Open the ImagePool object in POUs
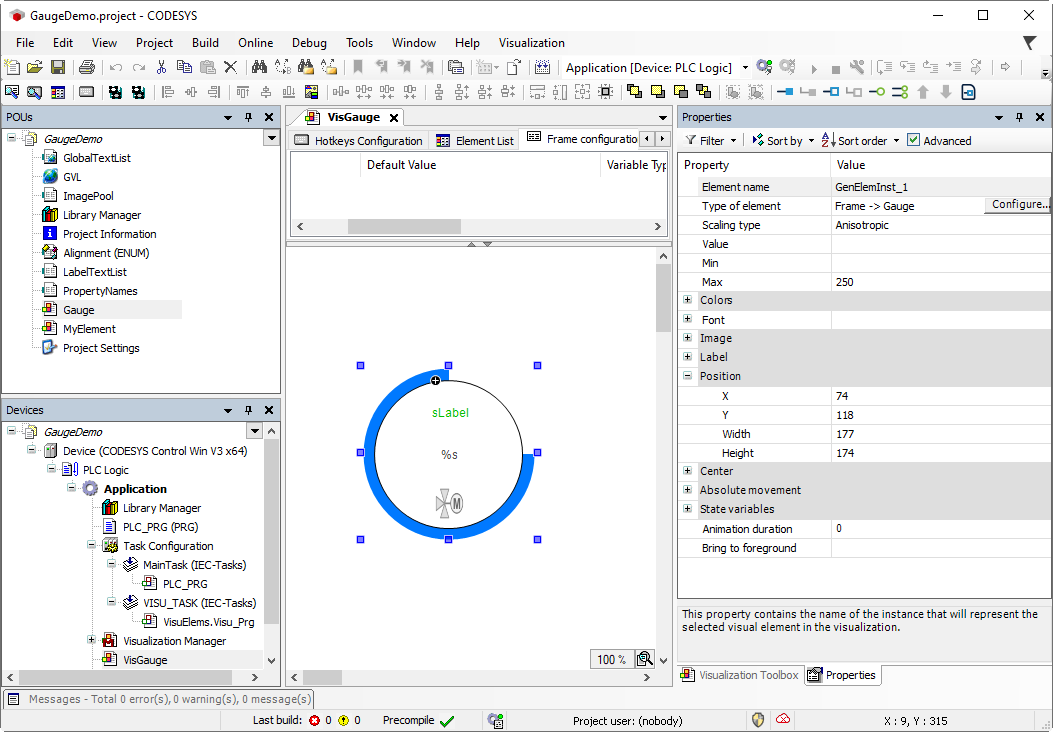This screenshot has height=732, width=1053. 88,195
